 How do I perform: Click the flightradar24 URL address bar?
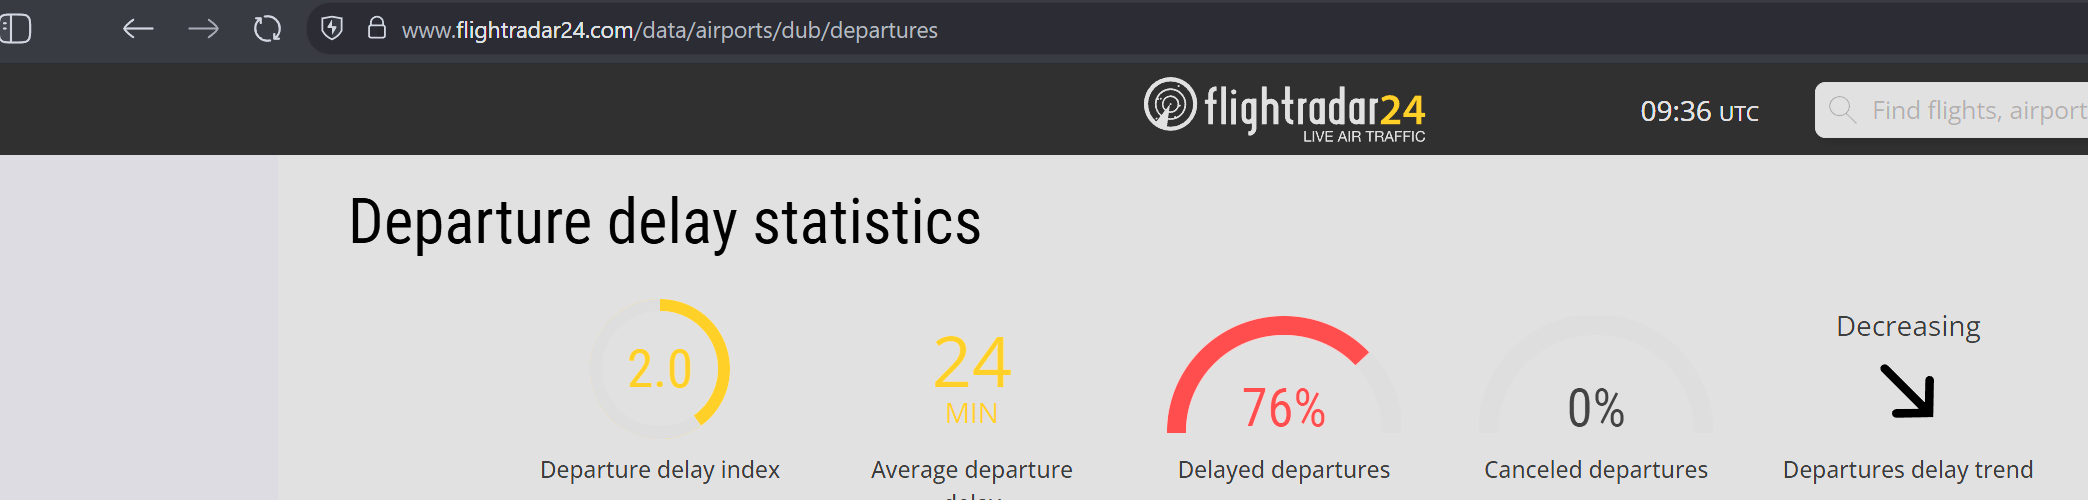(x=670, y=30)
